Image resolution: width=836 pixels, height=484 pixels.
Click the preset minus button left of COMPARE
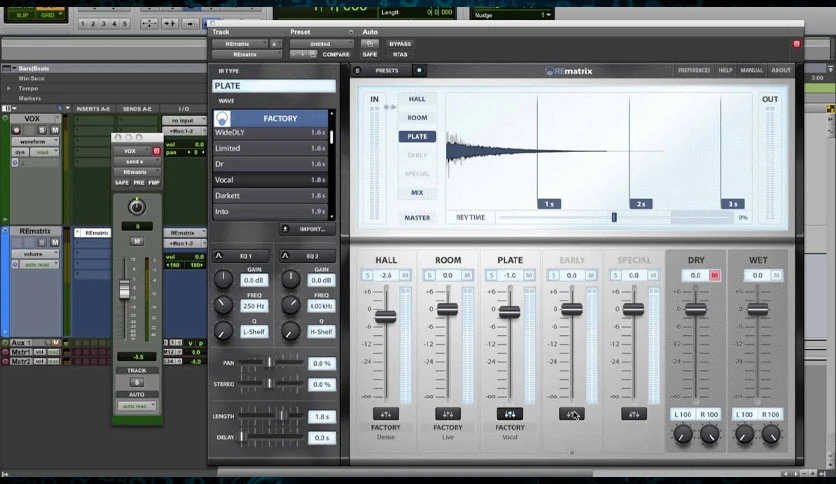294,54
